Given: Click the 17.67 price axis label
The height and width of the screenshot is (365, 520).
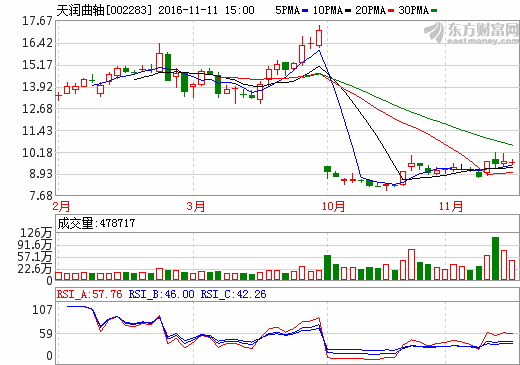Looking at the screenshot, I should point(37,21).
